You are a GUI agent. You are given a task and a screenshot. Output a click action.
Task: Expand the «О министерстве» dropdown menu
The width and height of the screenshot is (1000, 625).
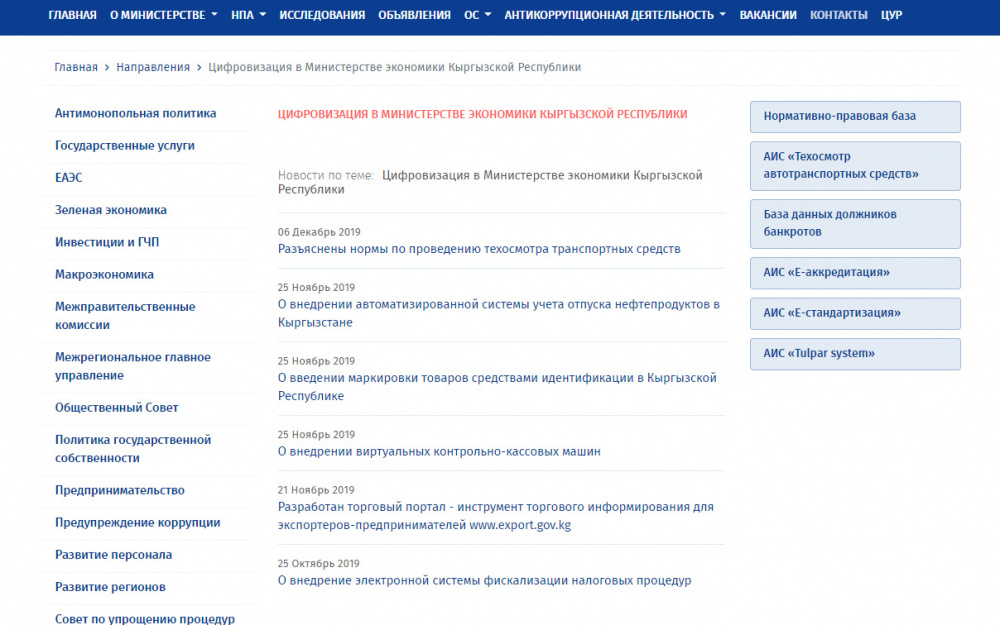163,15
